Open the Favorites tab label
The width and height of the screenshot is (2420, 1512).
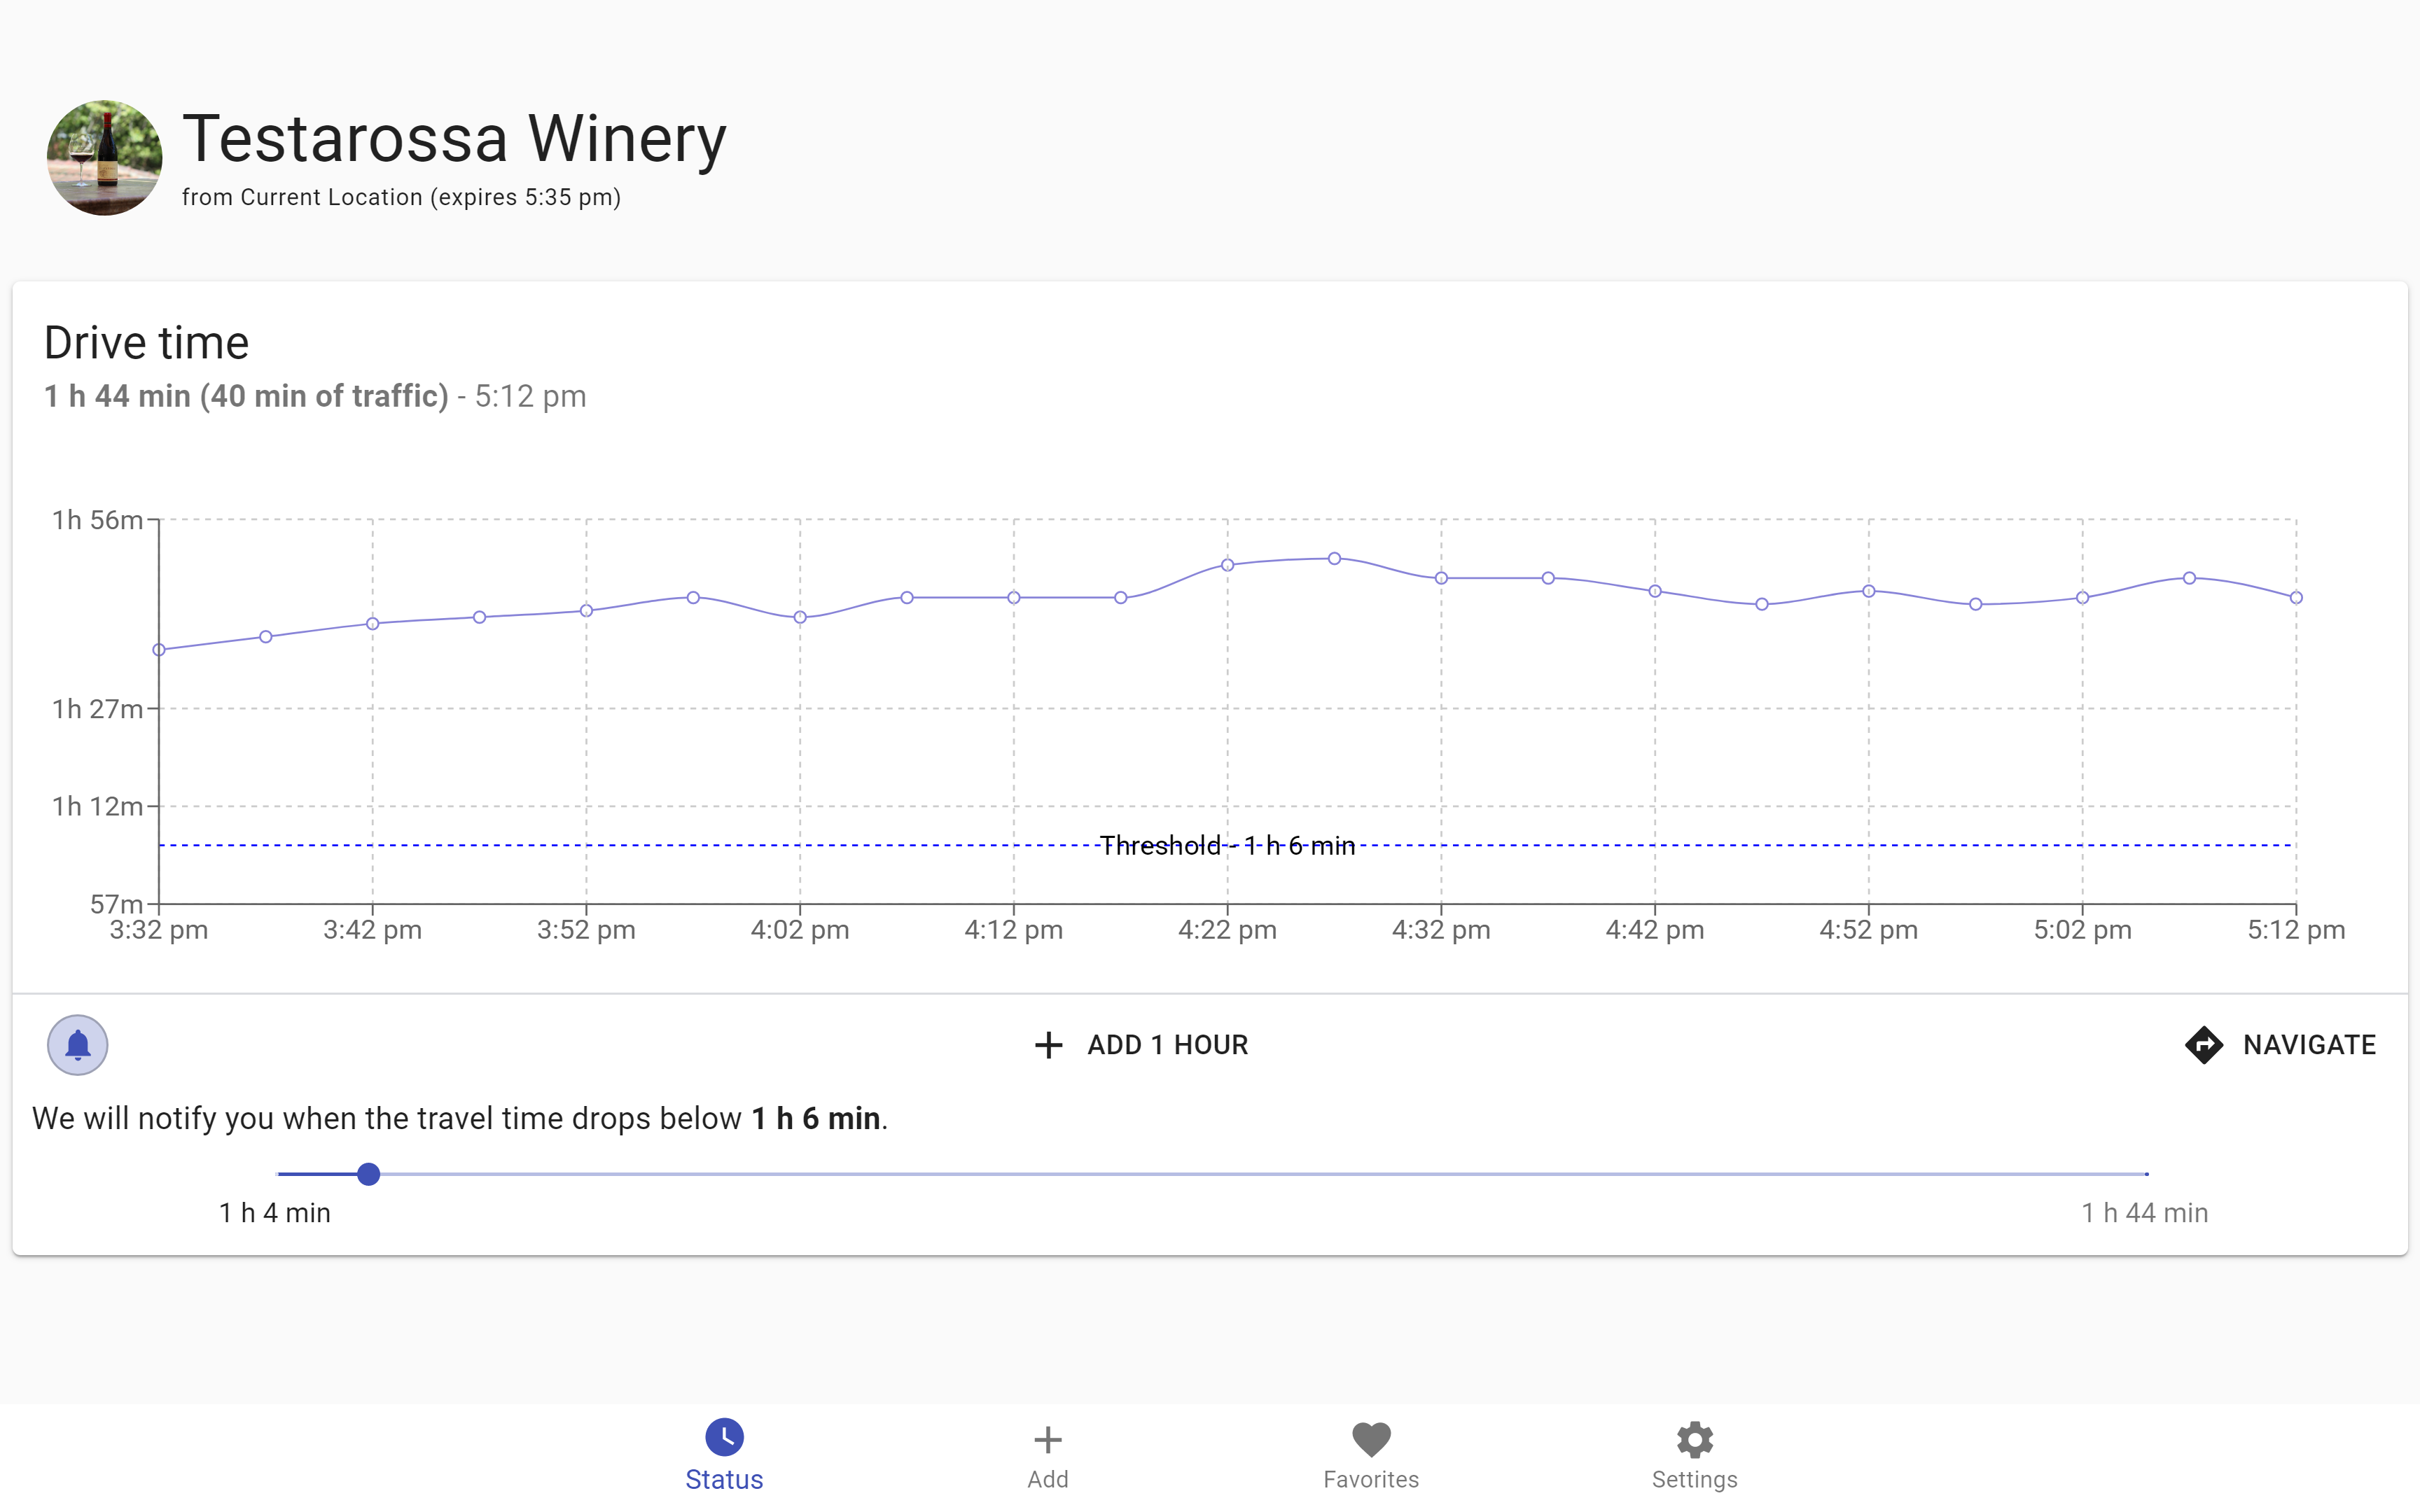[1371, 1480]
